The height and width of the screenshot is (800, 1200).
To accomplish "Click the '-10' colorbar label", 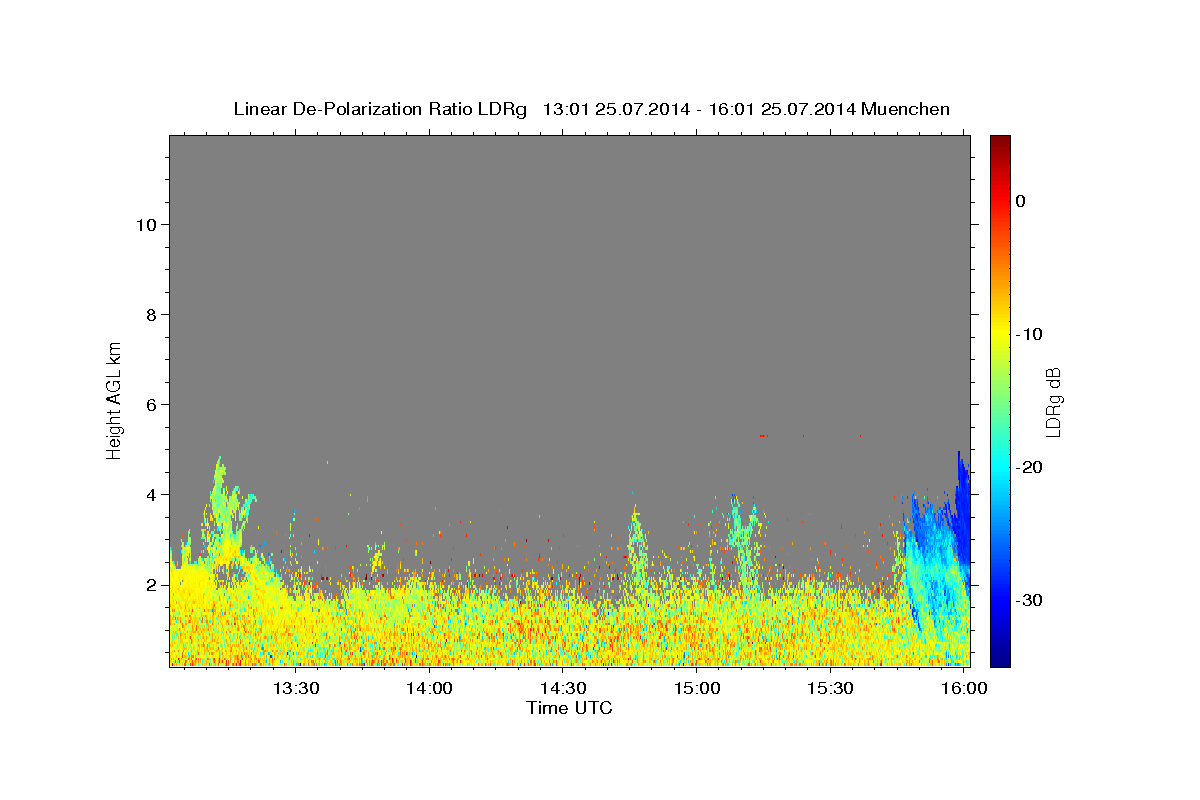I will 1029,334.
